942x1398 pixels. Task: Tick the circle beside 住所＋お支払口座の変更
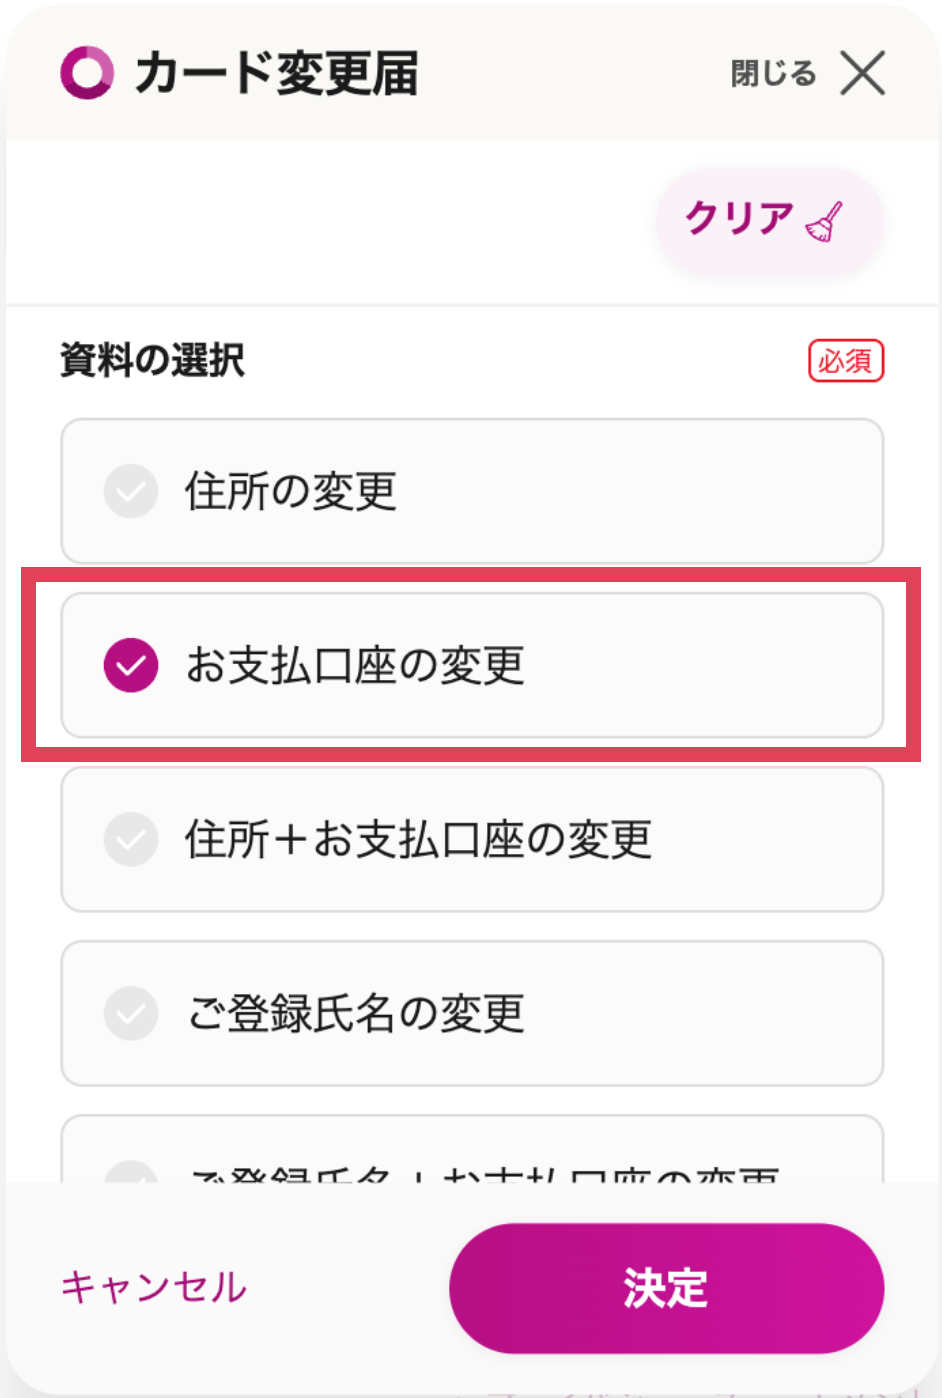pos(131,839)
